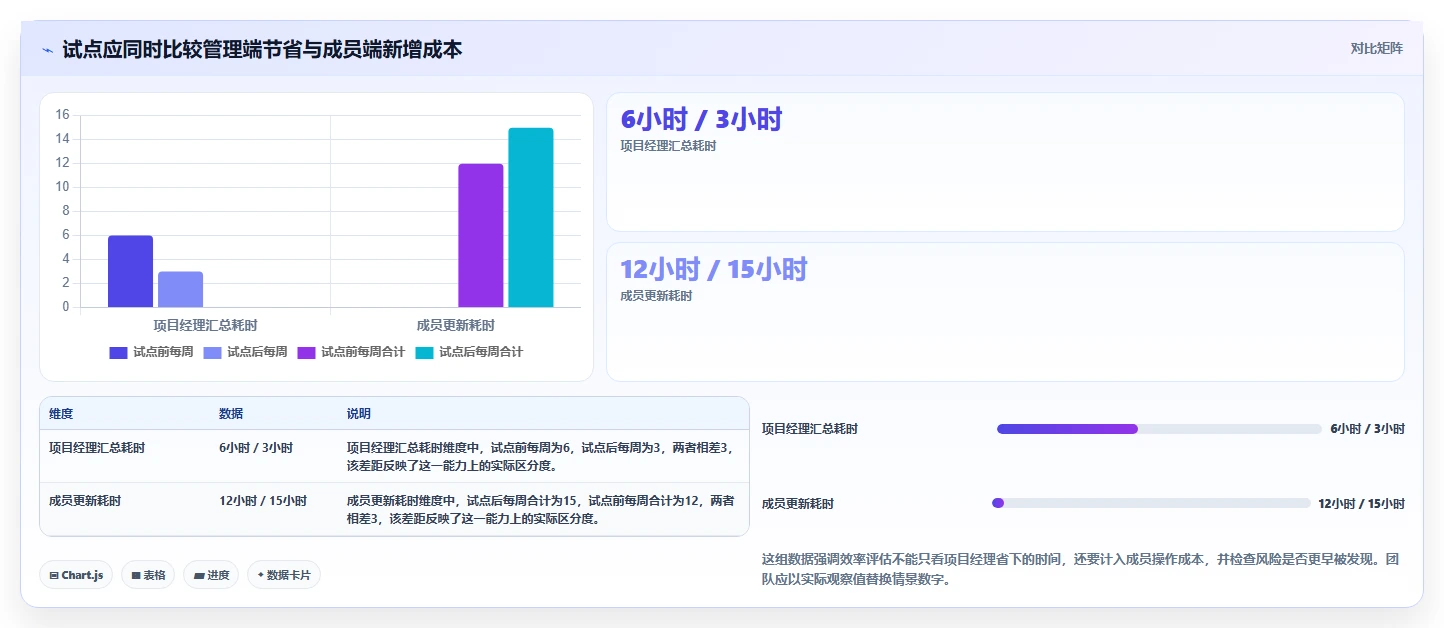The image size is (1444, 628).
Task: Click the 成员更新耗时 row description text
Action: [540, 510]
